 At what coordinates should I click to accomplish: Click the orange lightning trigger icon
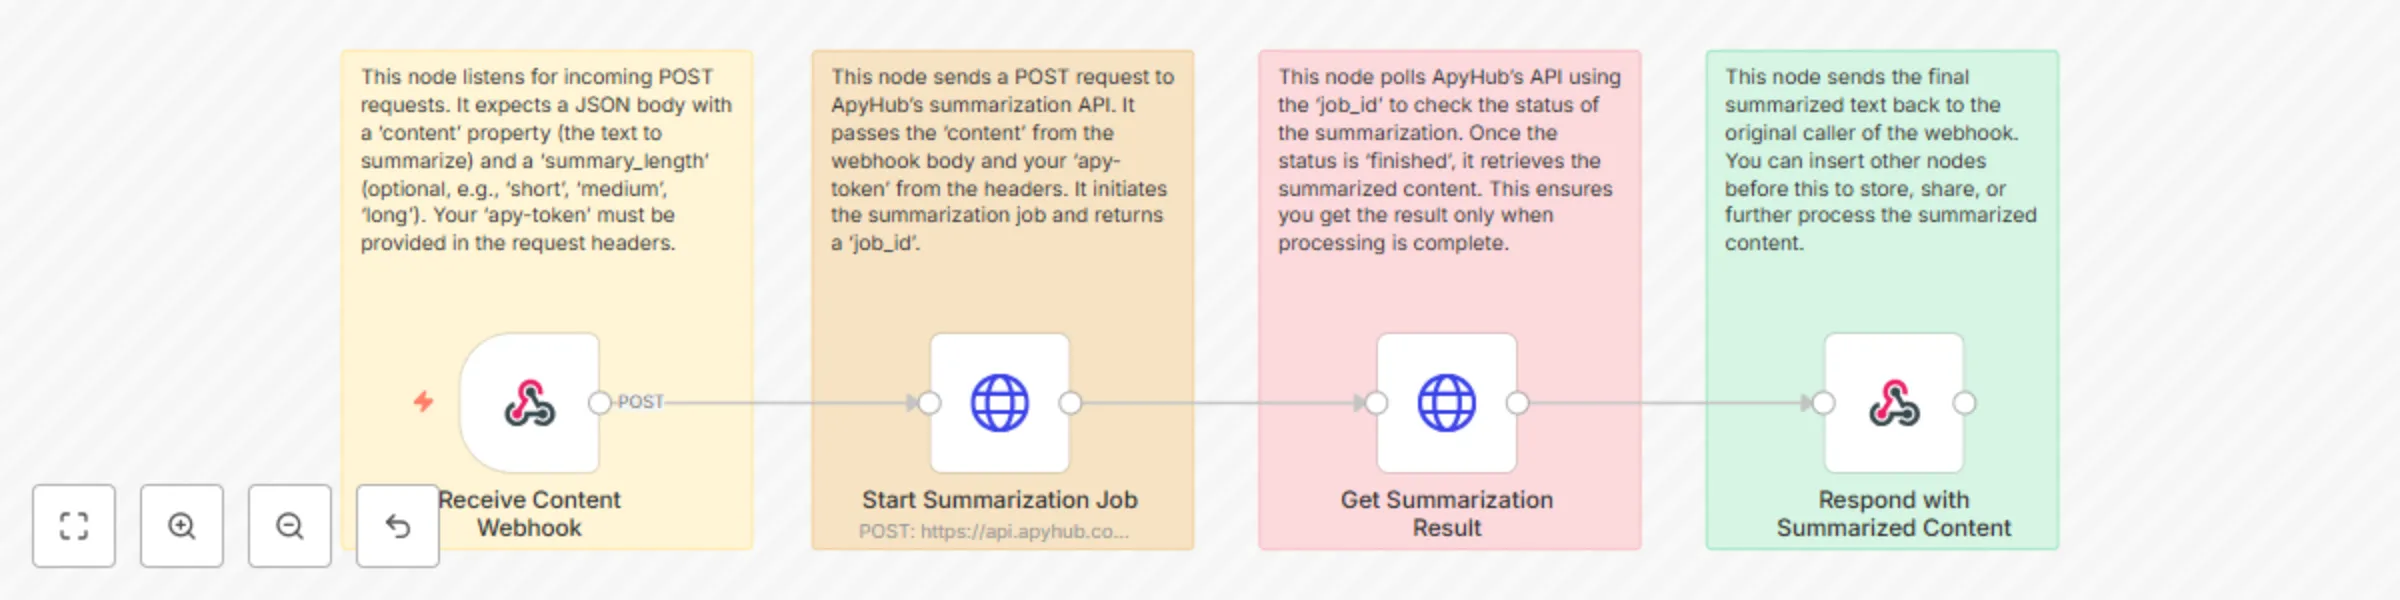(x=424, y=402)
